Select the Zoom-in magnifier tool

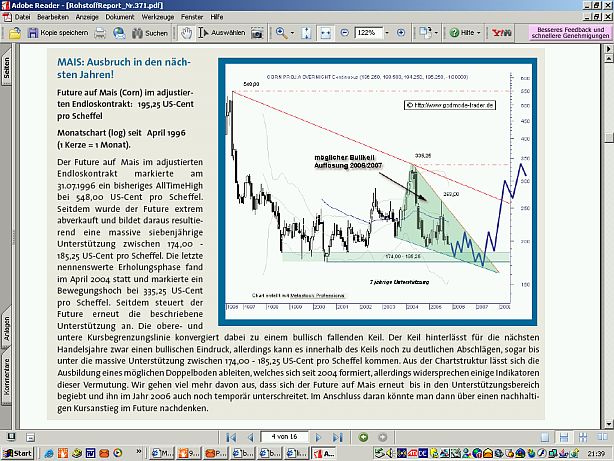click(281, 33)
